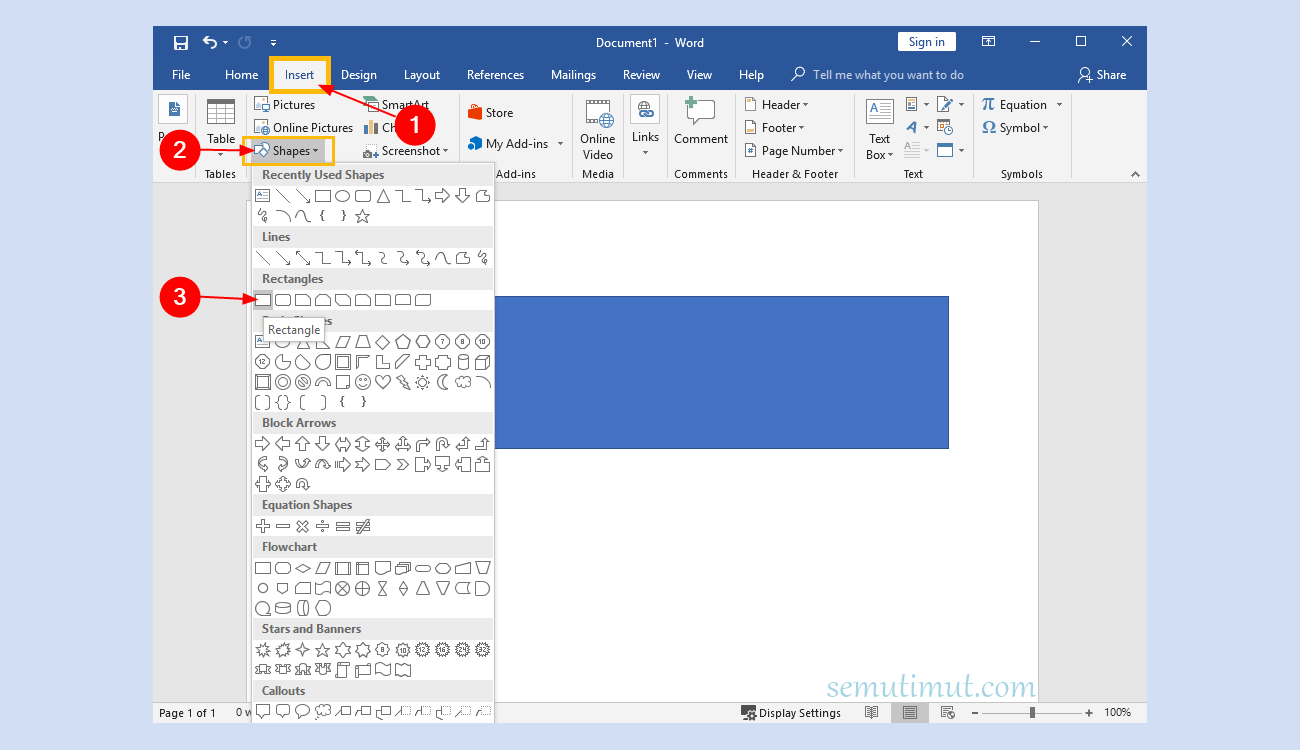Click the zoom slider handle

pos(1032,713)
